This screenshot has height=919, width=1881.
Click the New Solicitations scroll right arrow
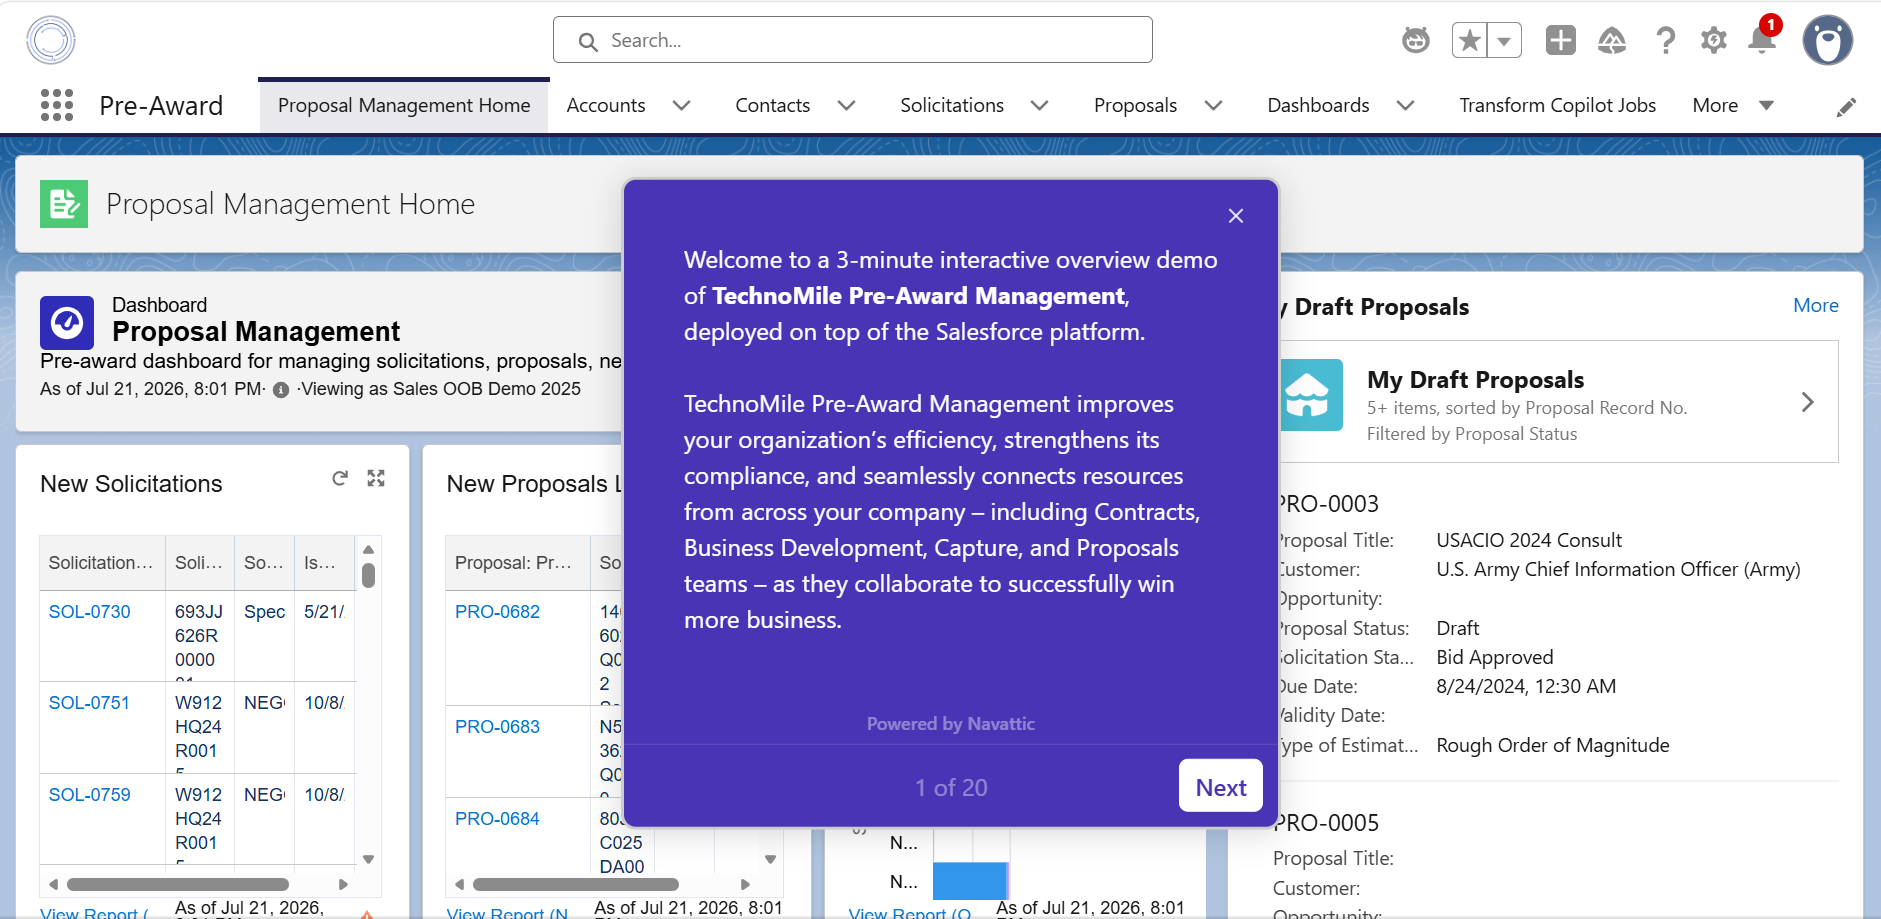pos(343,884)
